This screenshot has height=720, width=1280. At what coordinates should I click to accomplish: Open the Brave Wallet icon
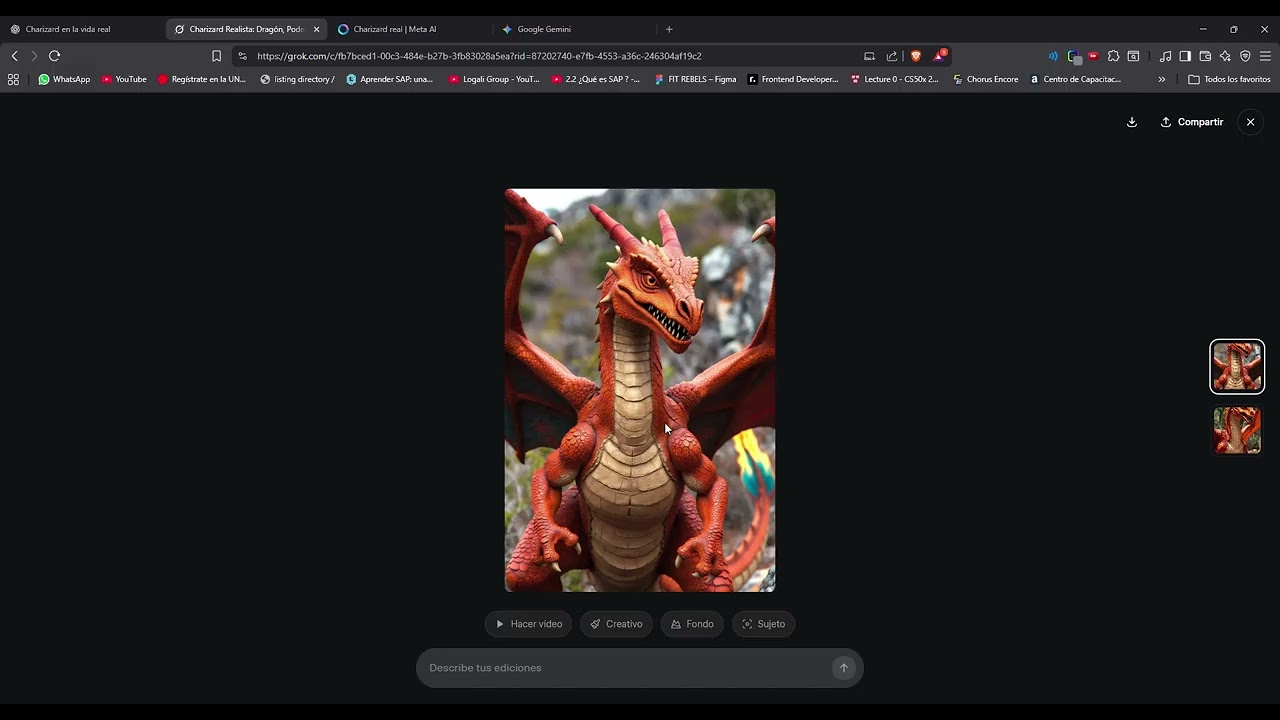(x=1205, y=56)
